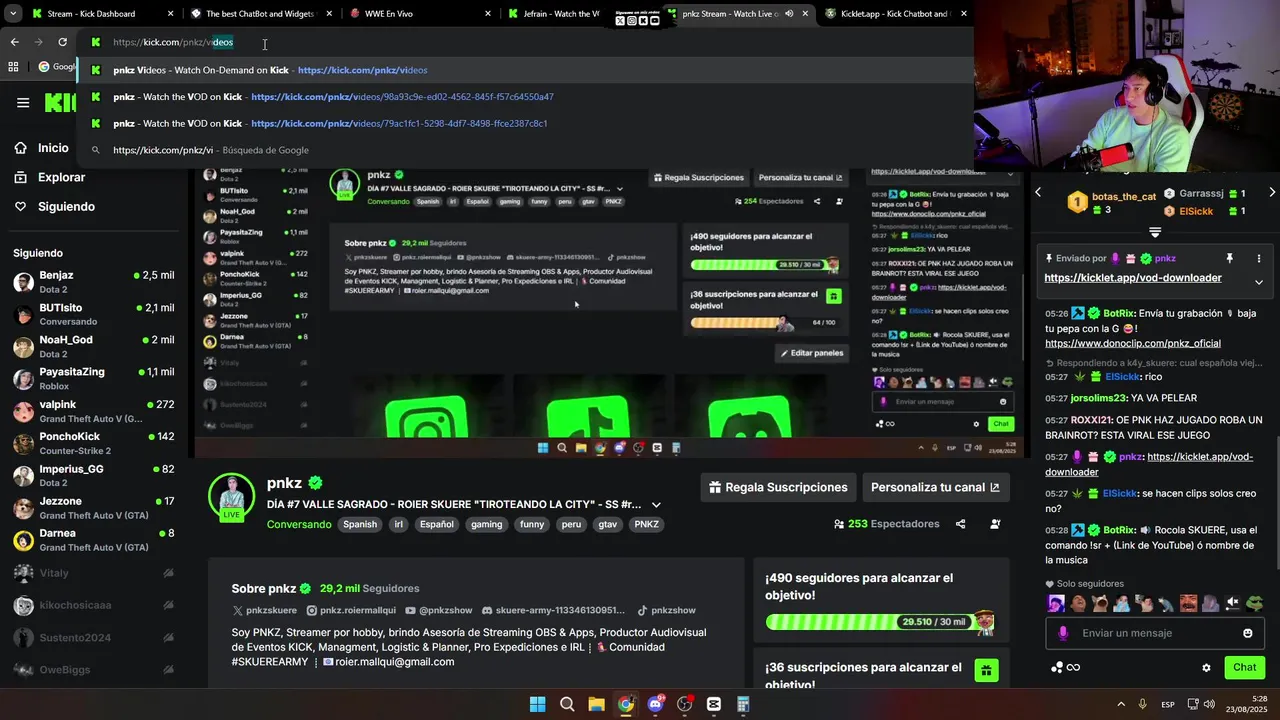Click the pnkz LIVE avatar
This screenshot has height=720, width=1280.
(x=231, y=498)
